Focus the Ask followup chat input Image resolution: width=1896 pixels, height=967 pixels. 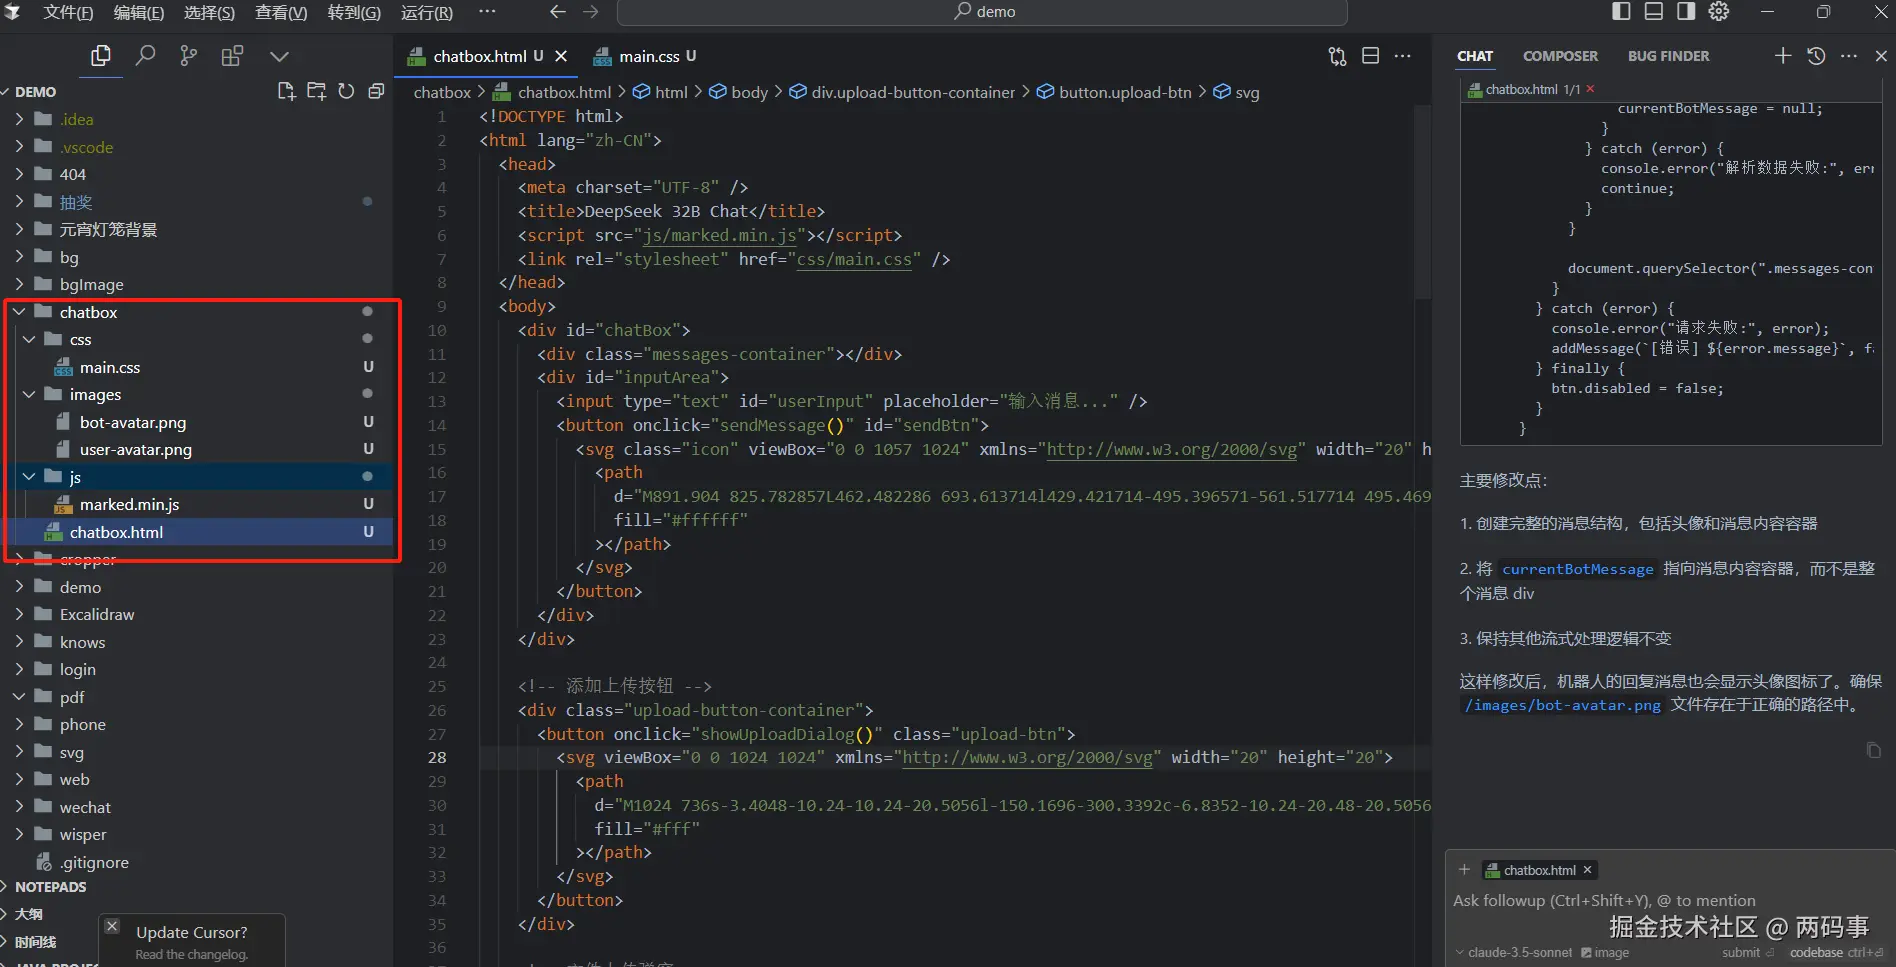[x=1668, y=900]
